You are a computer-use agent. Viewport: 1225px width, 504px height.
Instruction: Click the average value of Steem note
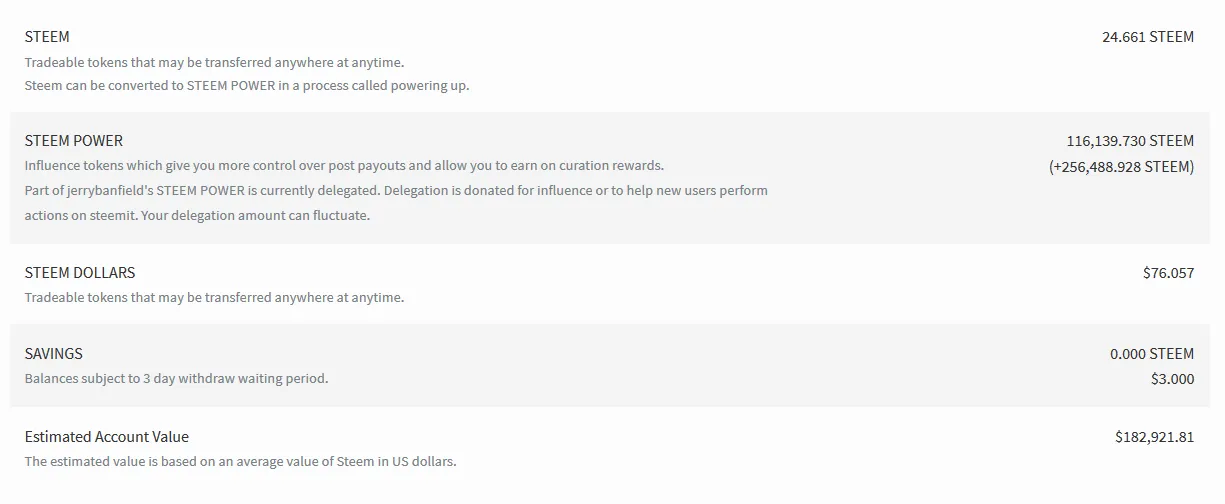click(x=241, y=462)
